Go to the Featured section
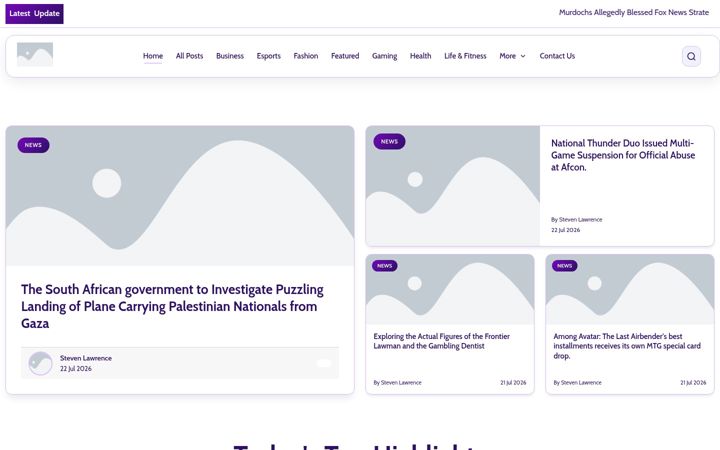 [345, 56]
